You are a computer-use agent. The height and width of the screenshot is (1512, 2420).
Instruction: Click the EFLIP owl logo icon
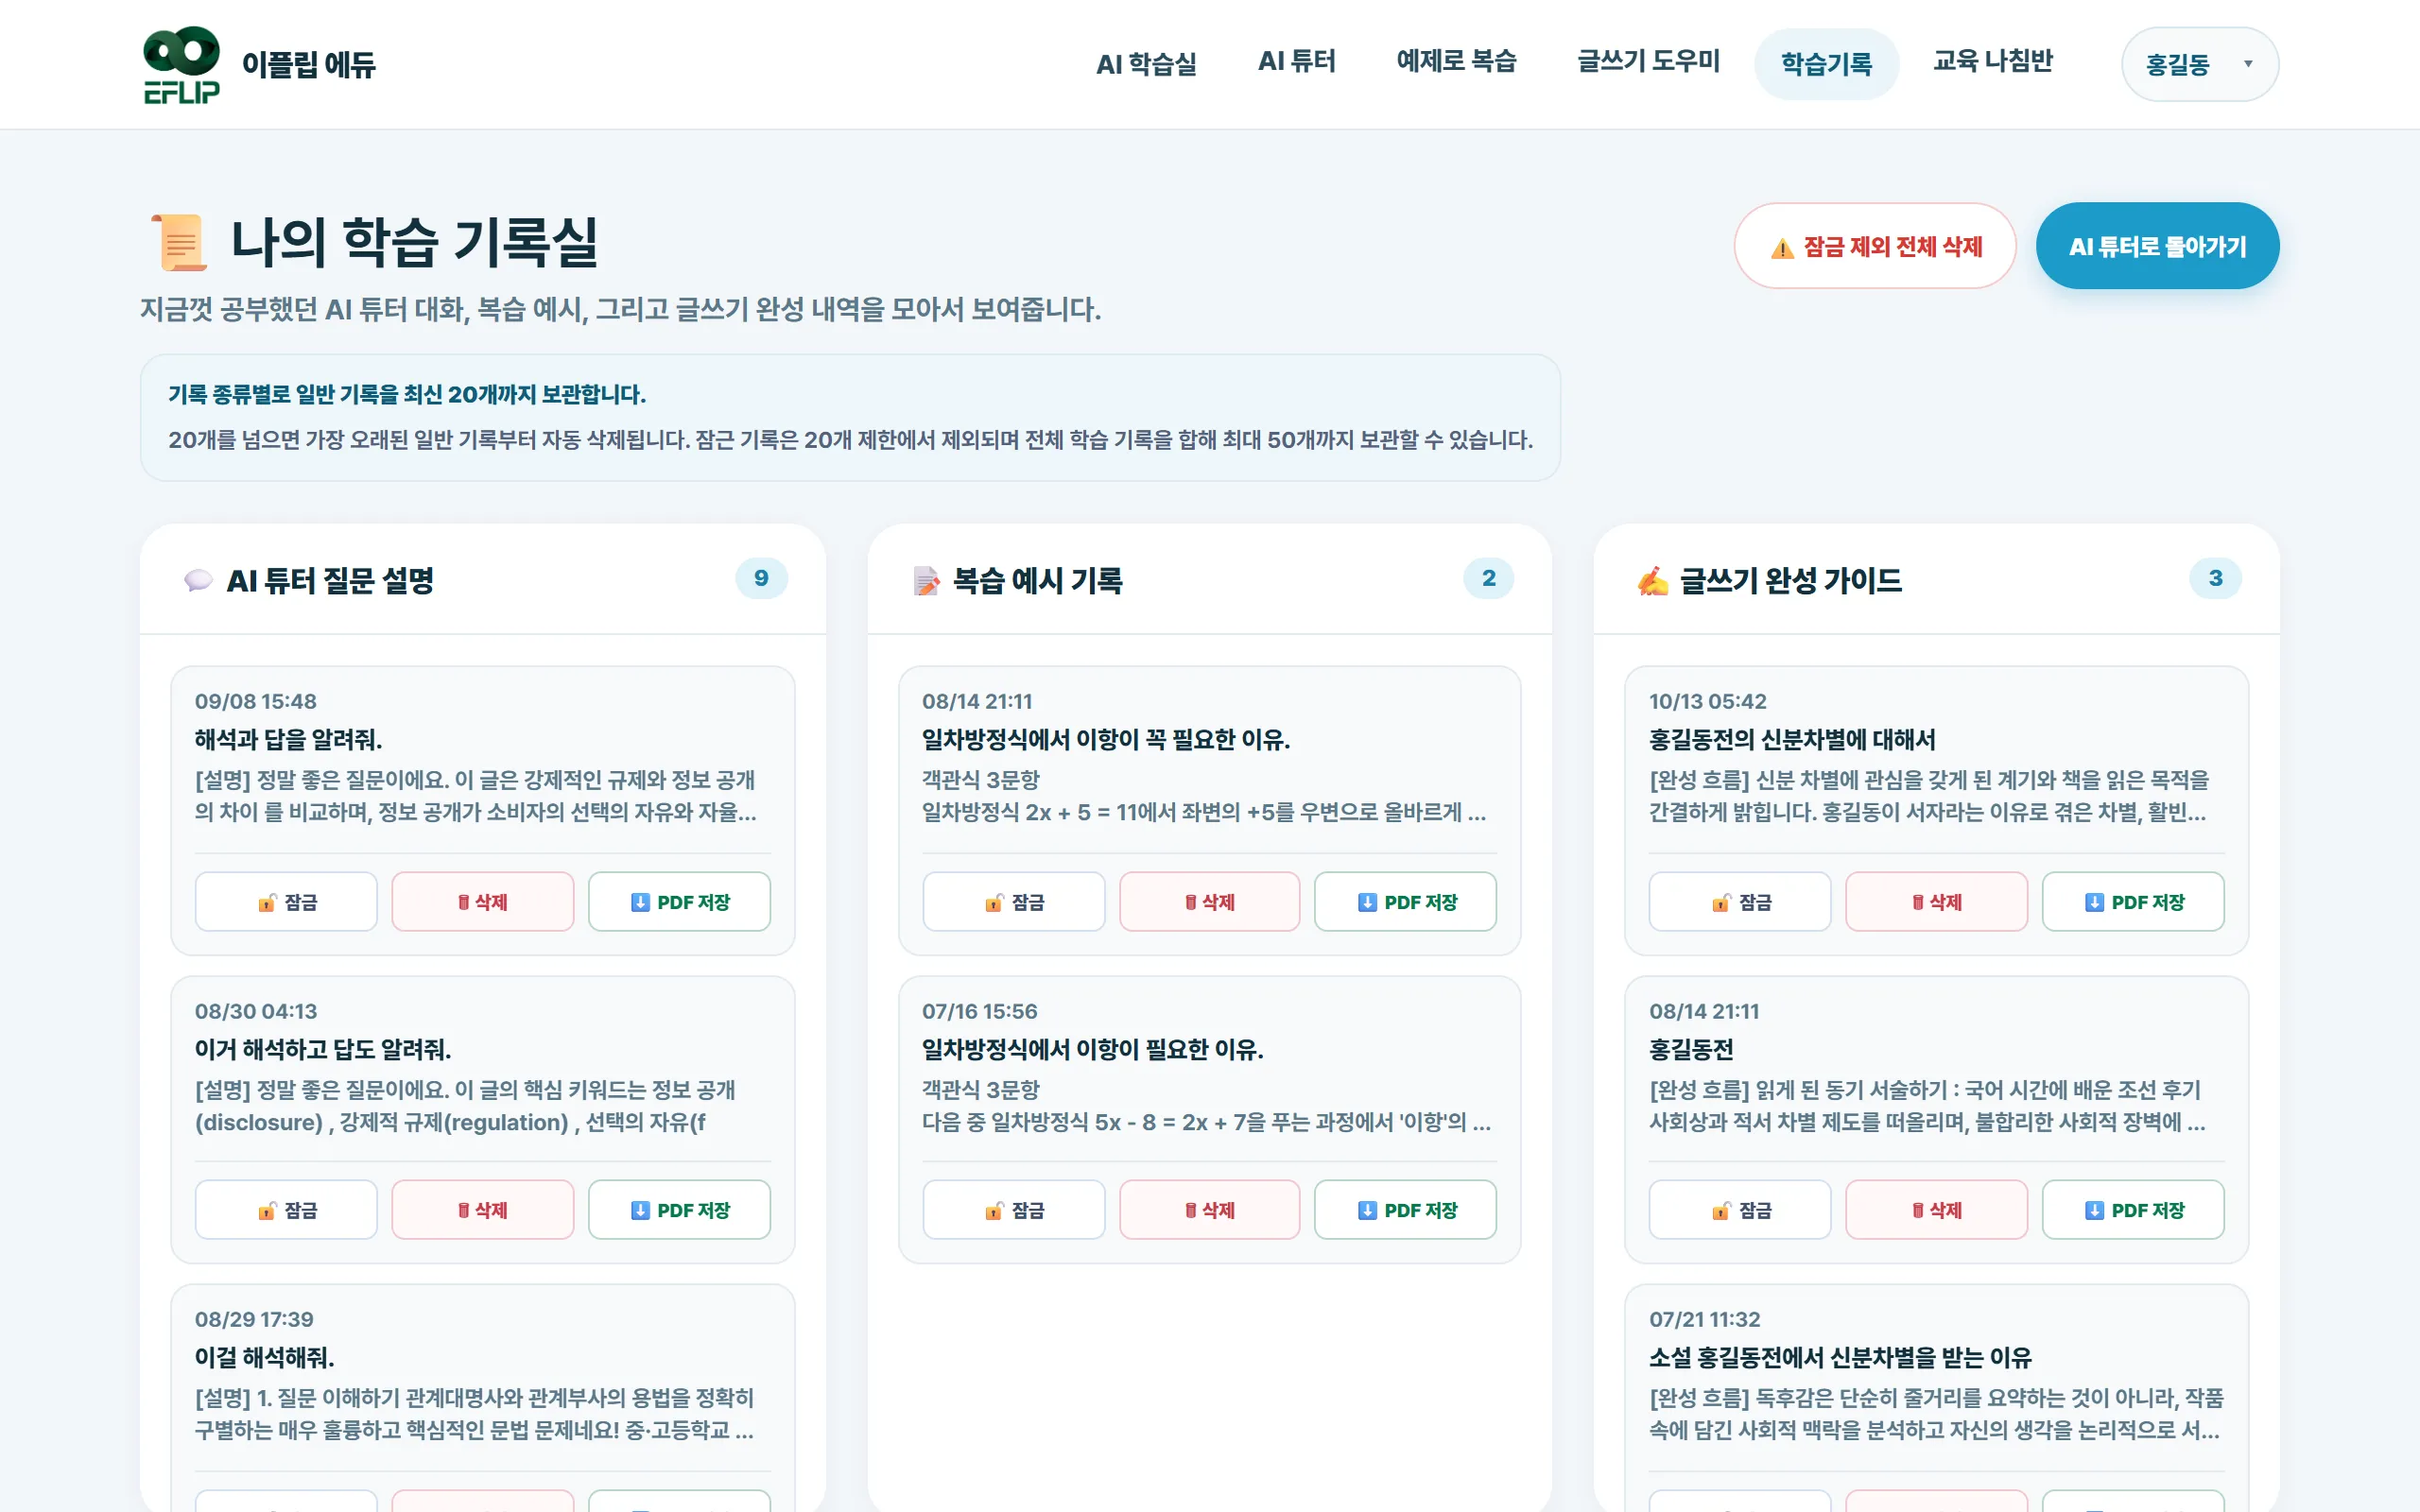pyautogui.click(x=181, y=65)
